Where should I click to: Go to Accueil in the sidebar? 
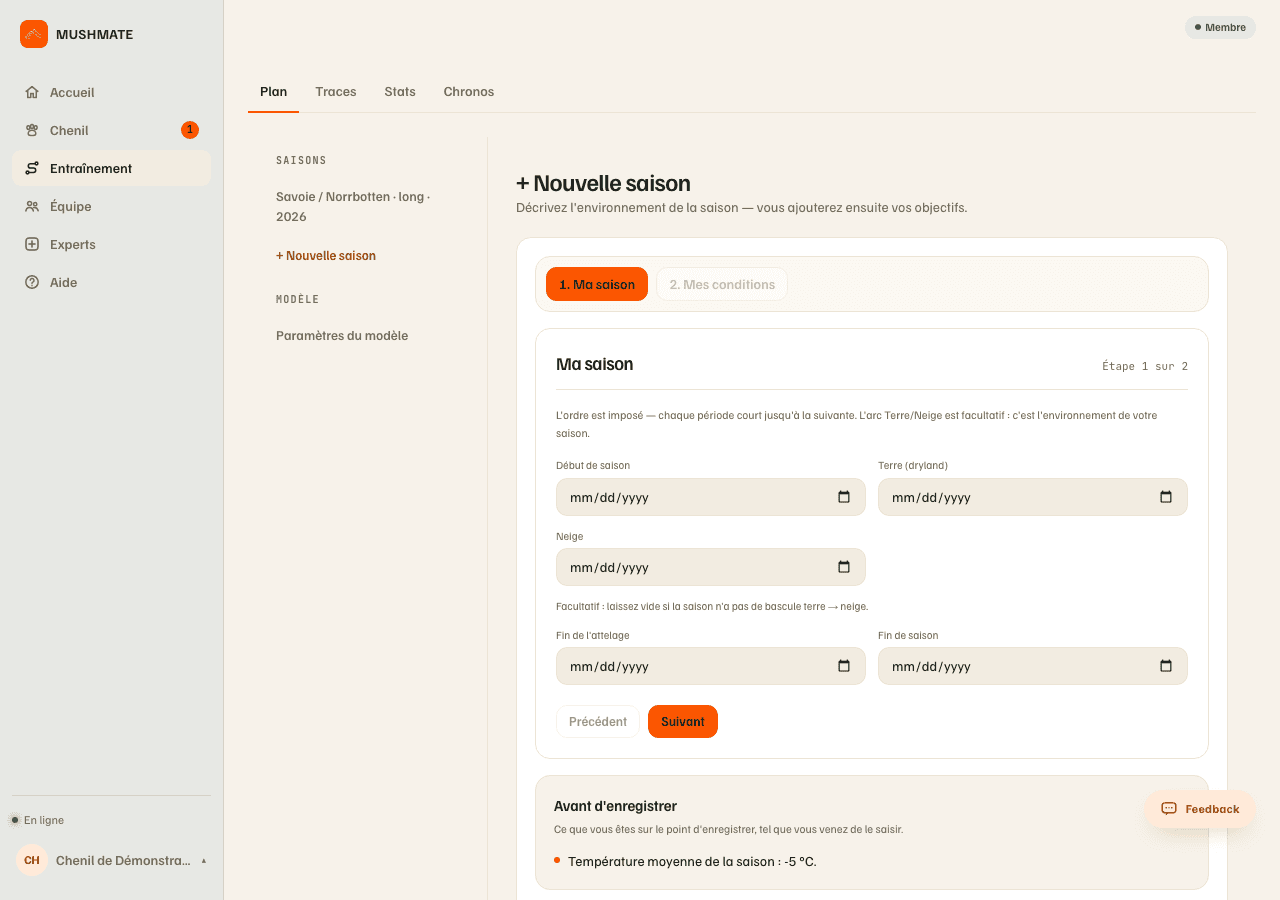[111, 92]
